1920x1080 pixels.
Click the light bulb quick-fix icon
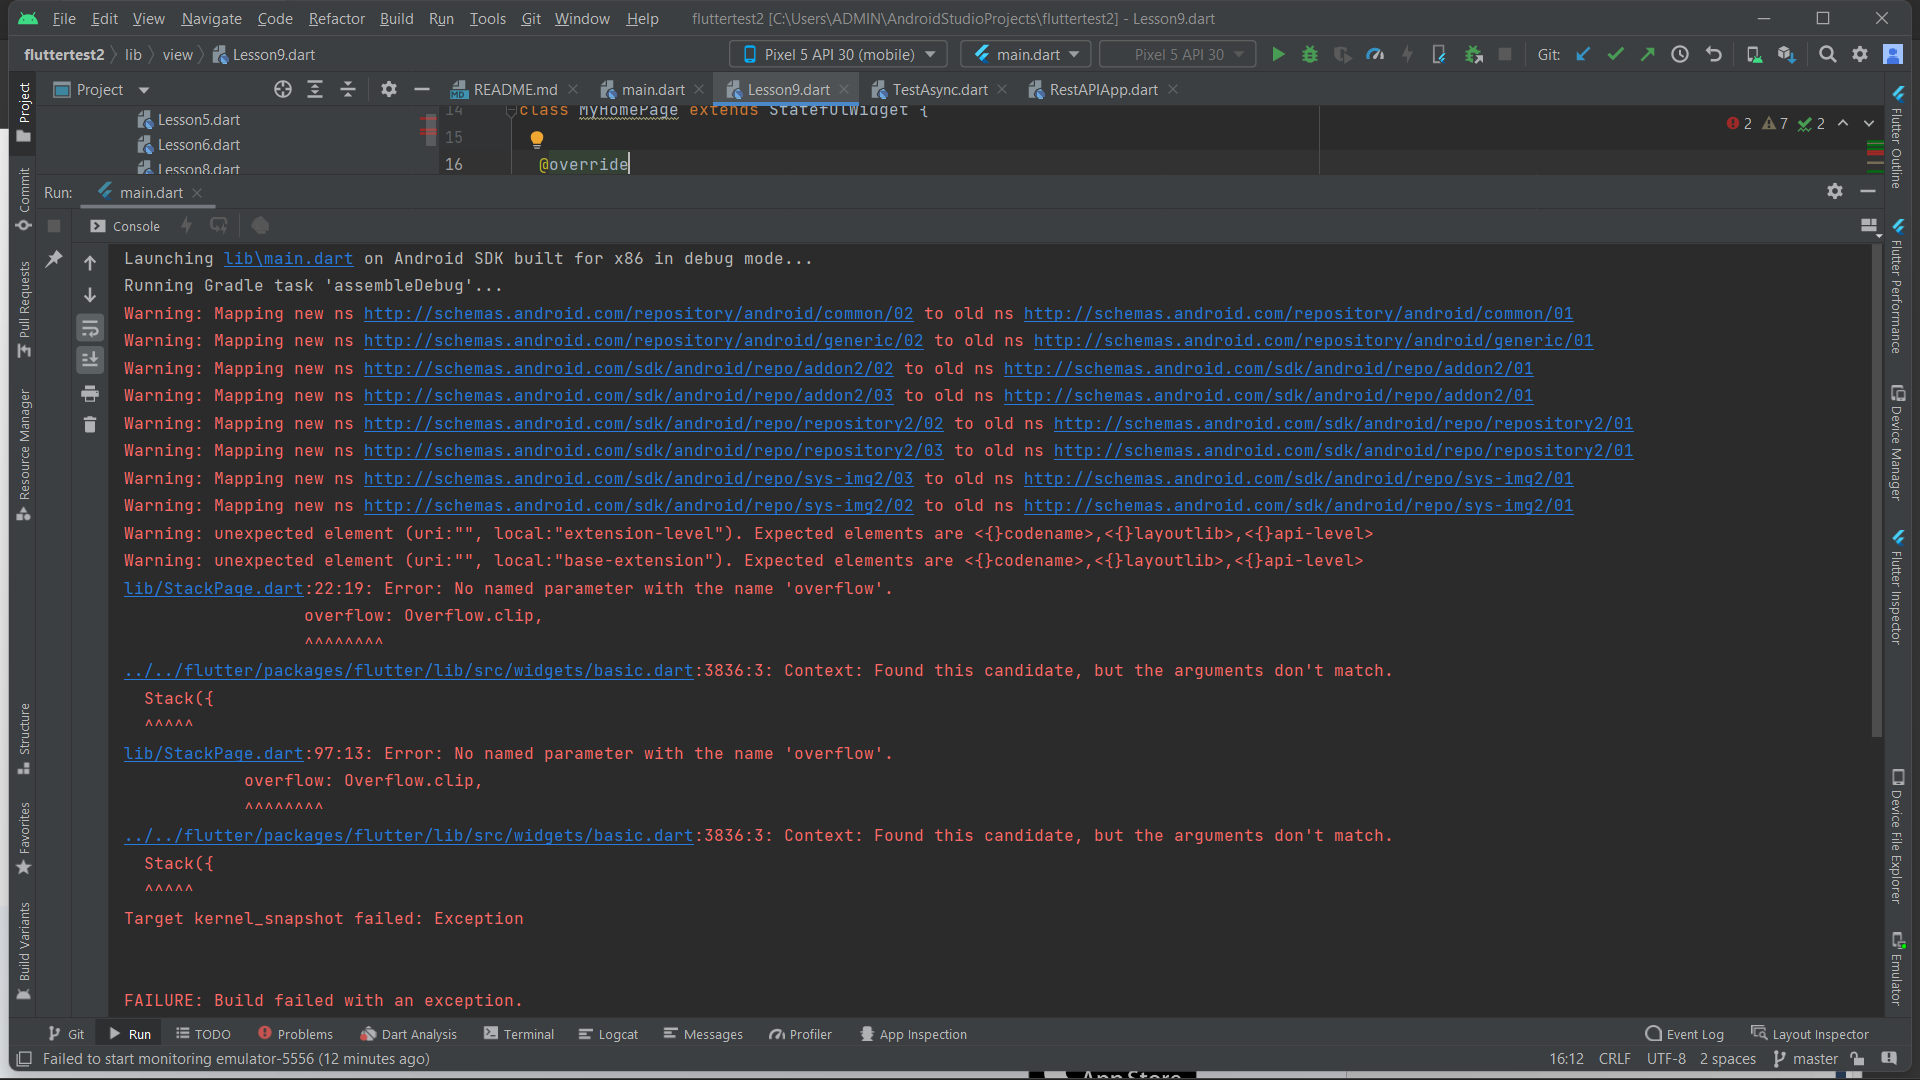coord(537,139)
